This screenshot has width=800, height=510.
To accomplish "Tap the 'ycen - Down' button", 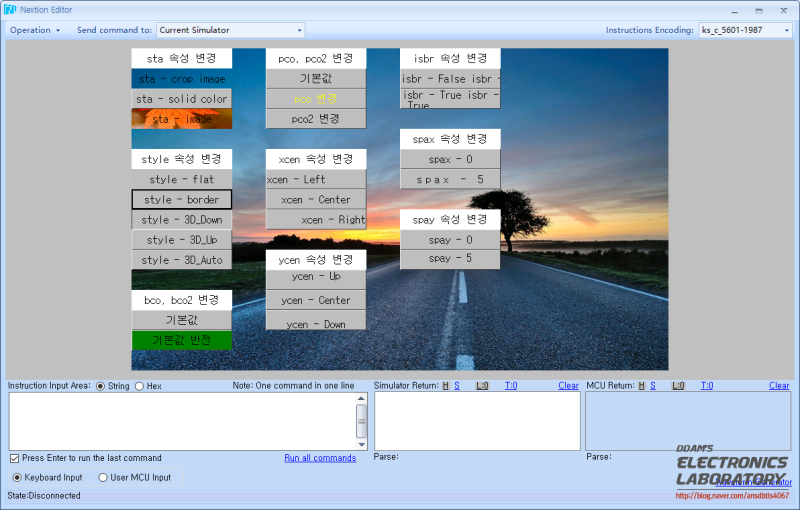I will click(316, 320).
